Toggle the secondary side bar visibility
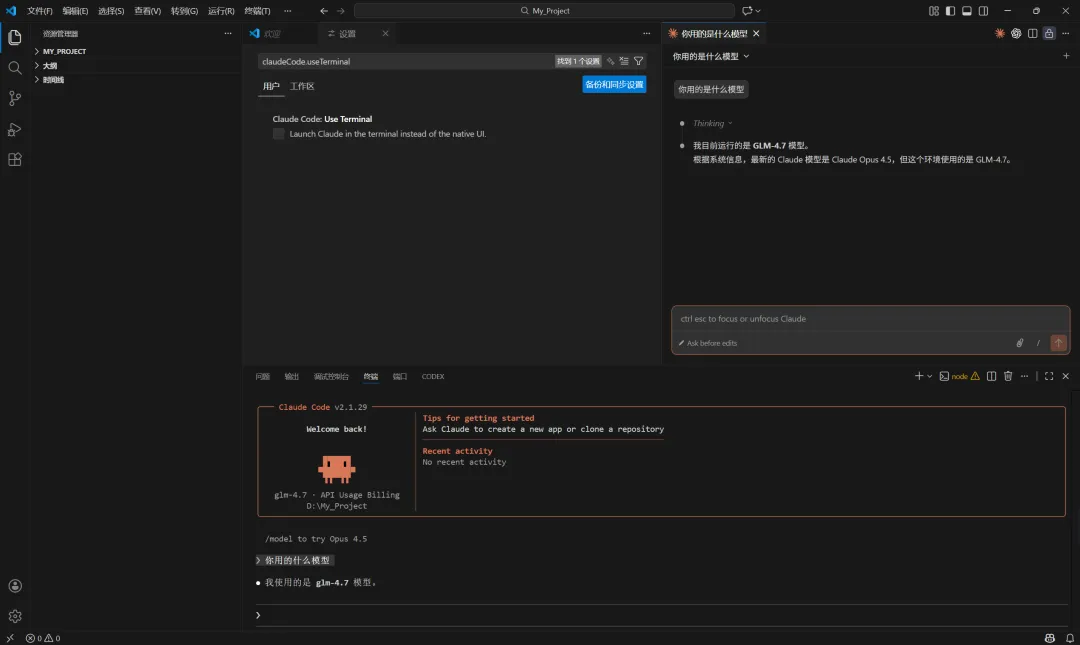 (984, 10)
